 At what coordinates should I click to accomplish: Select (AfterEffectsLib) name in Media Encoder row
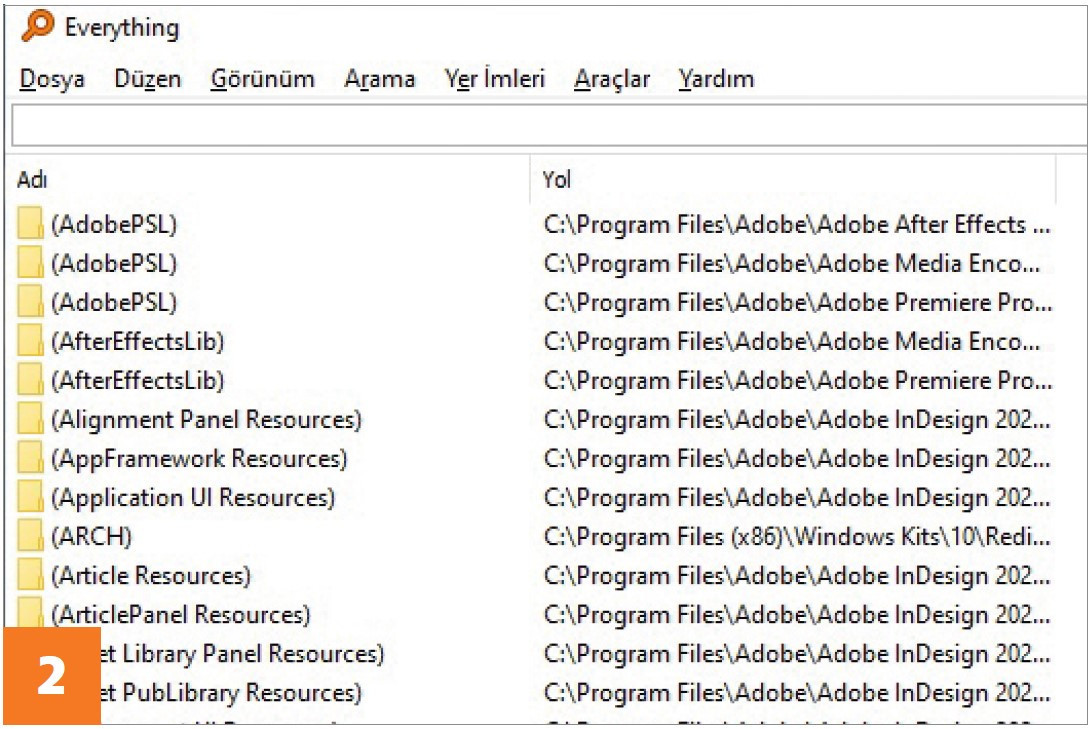click(x=138, y=341)
